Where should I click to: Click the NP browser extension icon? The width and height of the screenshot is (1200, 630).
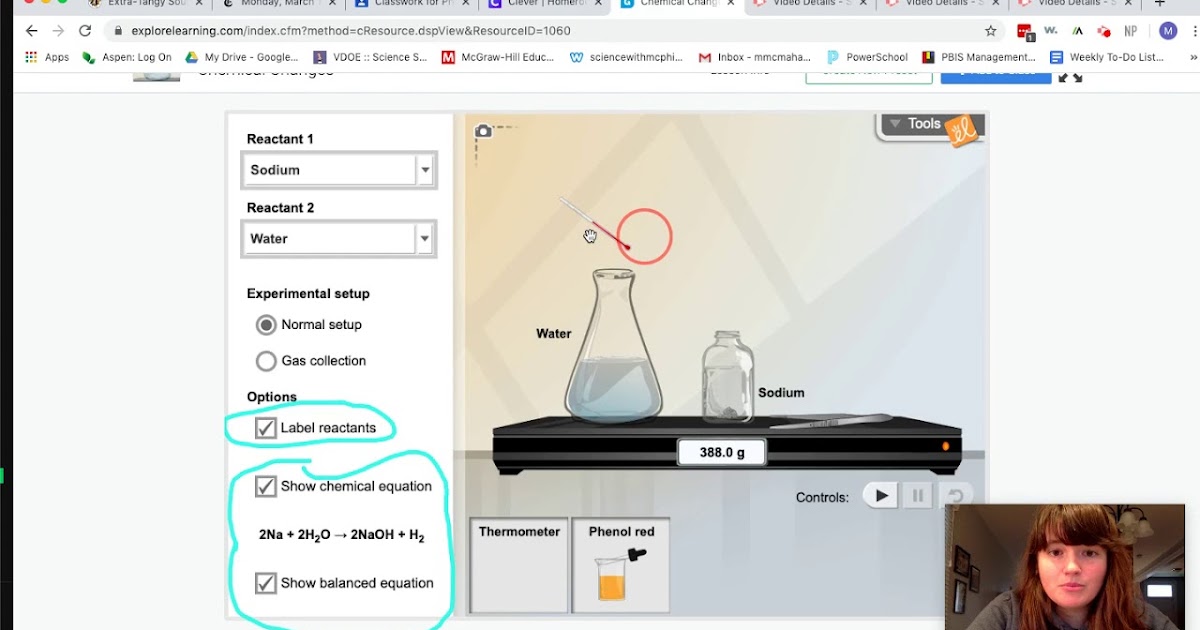pos(1131,31)
